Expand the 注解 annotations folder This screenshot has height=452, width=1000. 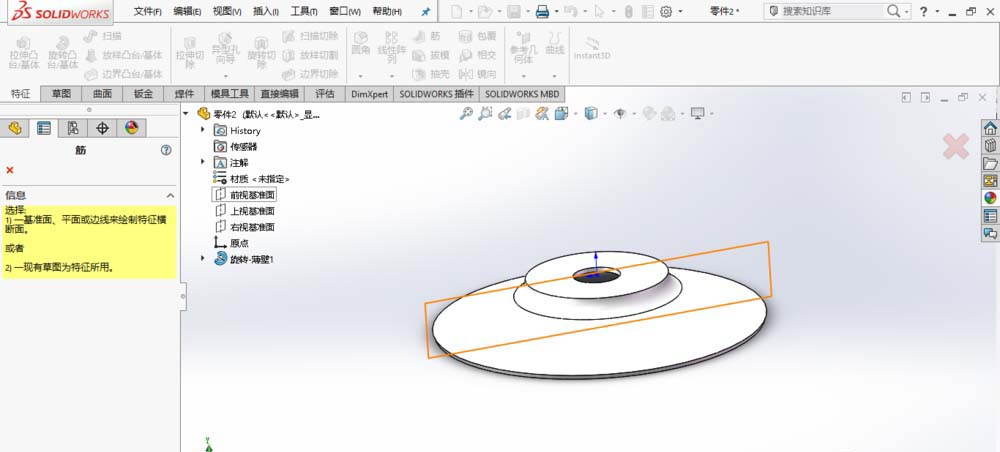point(203,162)
